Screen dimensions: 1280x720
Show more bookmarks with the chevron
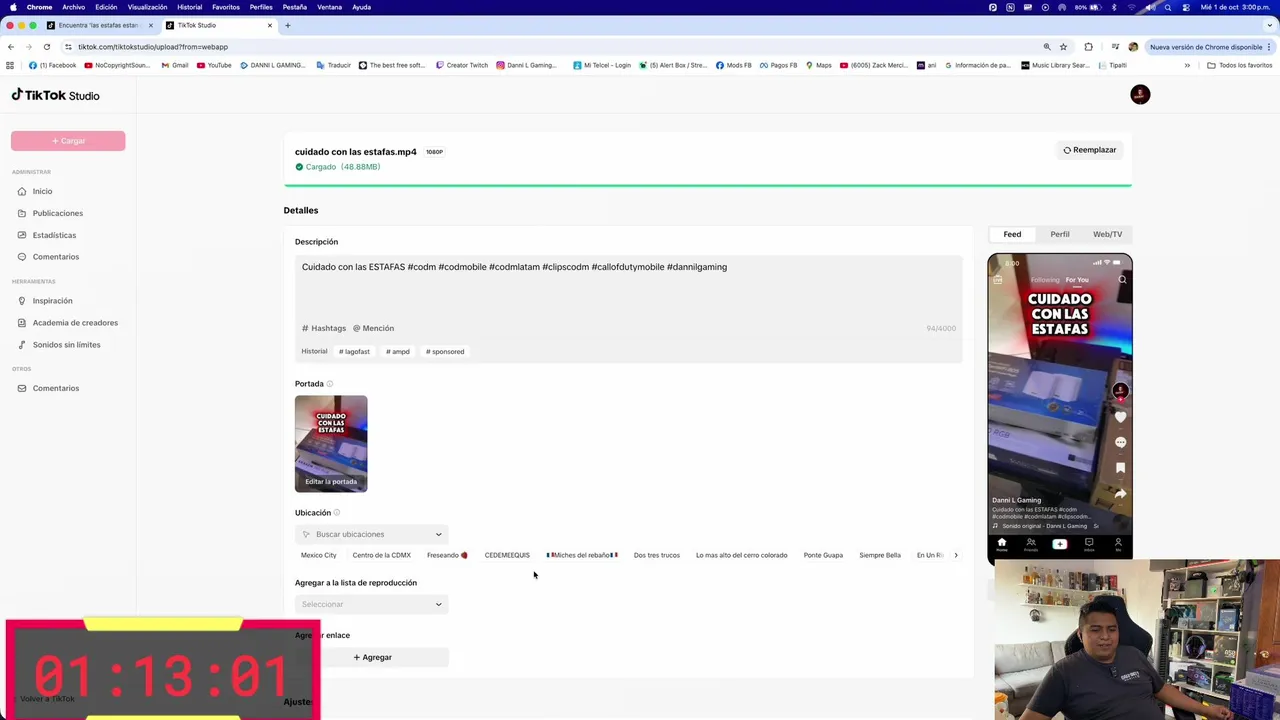(x=1187, y=65)
